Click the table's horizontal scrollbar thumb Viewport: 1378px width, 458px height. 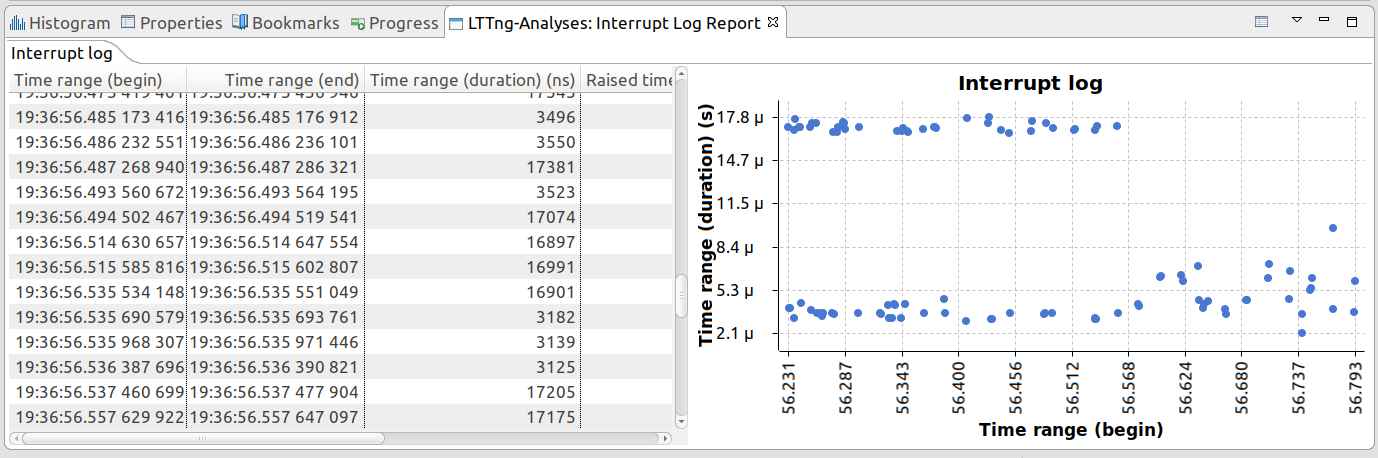[x=202, y=438]
